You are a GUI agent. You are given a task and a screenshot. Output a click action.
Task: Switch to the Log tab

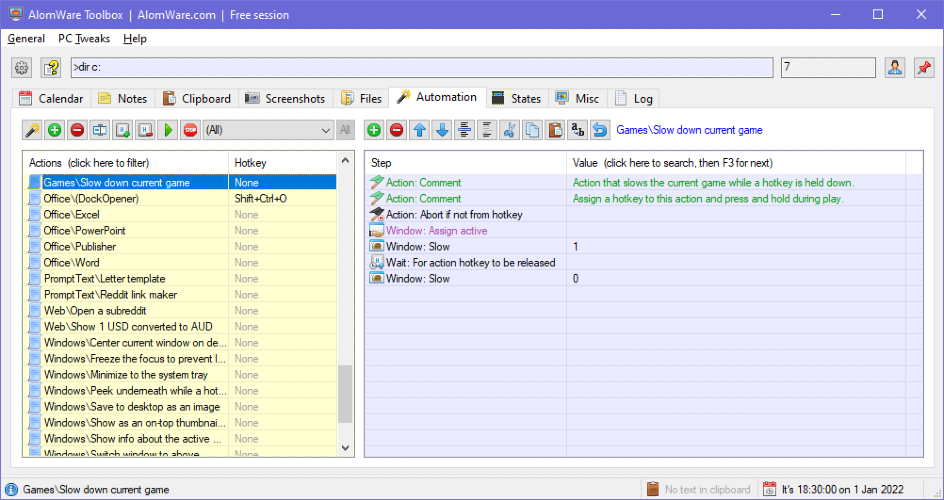tap(634, 99)
